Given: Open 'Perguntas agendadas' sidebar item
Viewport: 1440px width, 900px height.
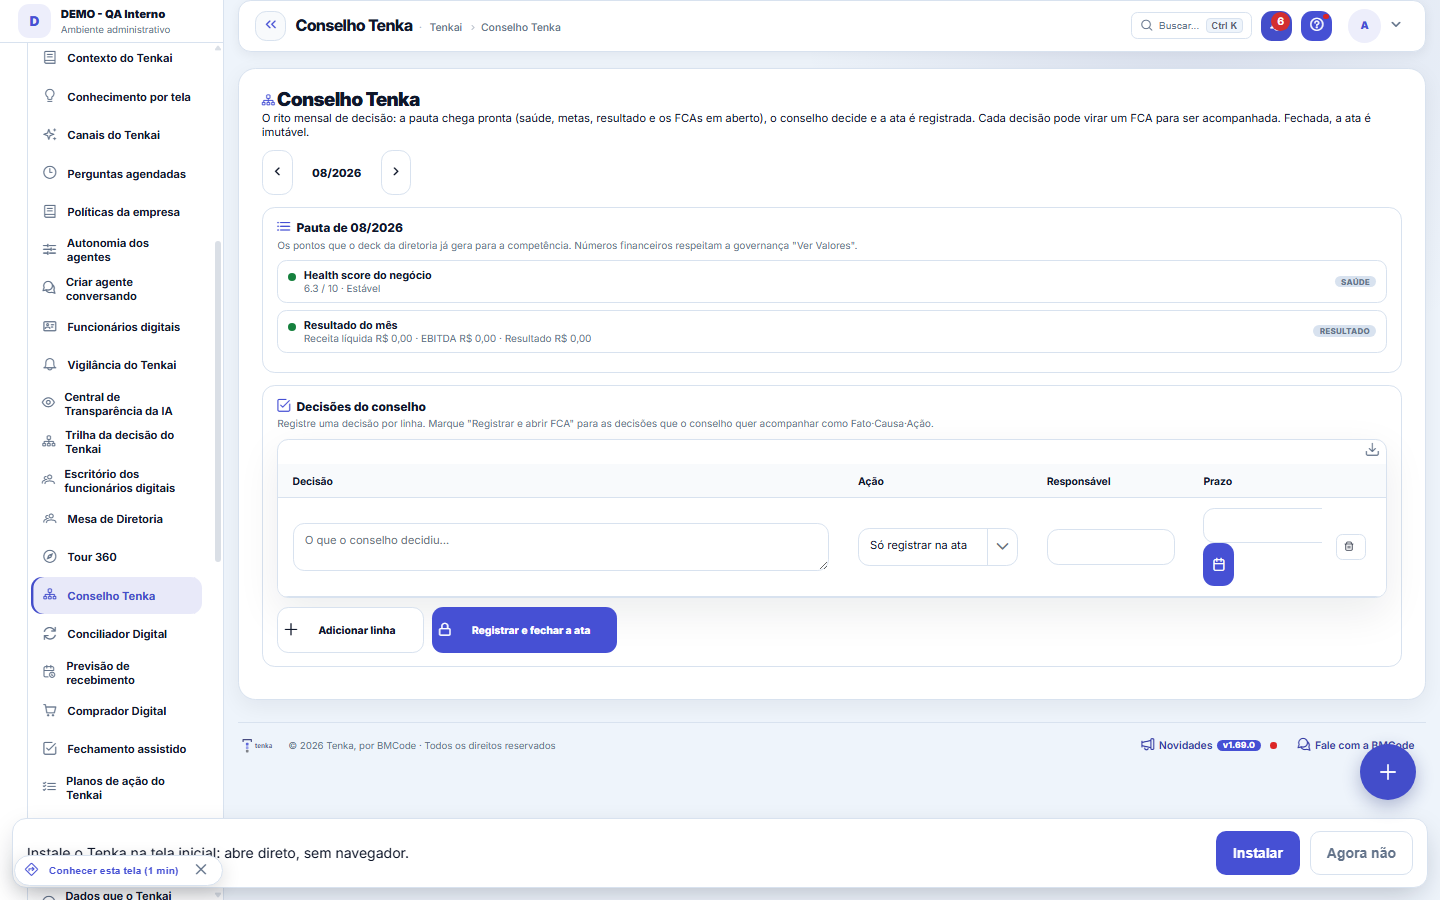Looking at the screenshot, I should coord(115,174).
